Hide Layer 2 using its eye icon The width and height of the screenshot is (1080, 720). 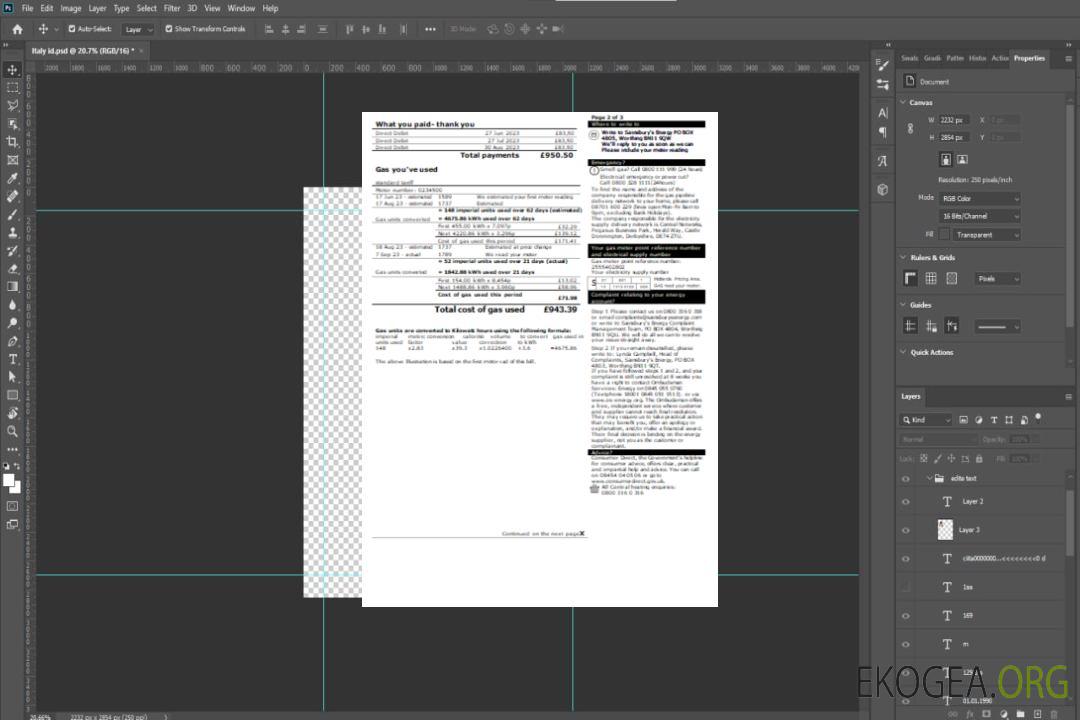pyautogui.click(x=906, y=501)
